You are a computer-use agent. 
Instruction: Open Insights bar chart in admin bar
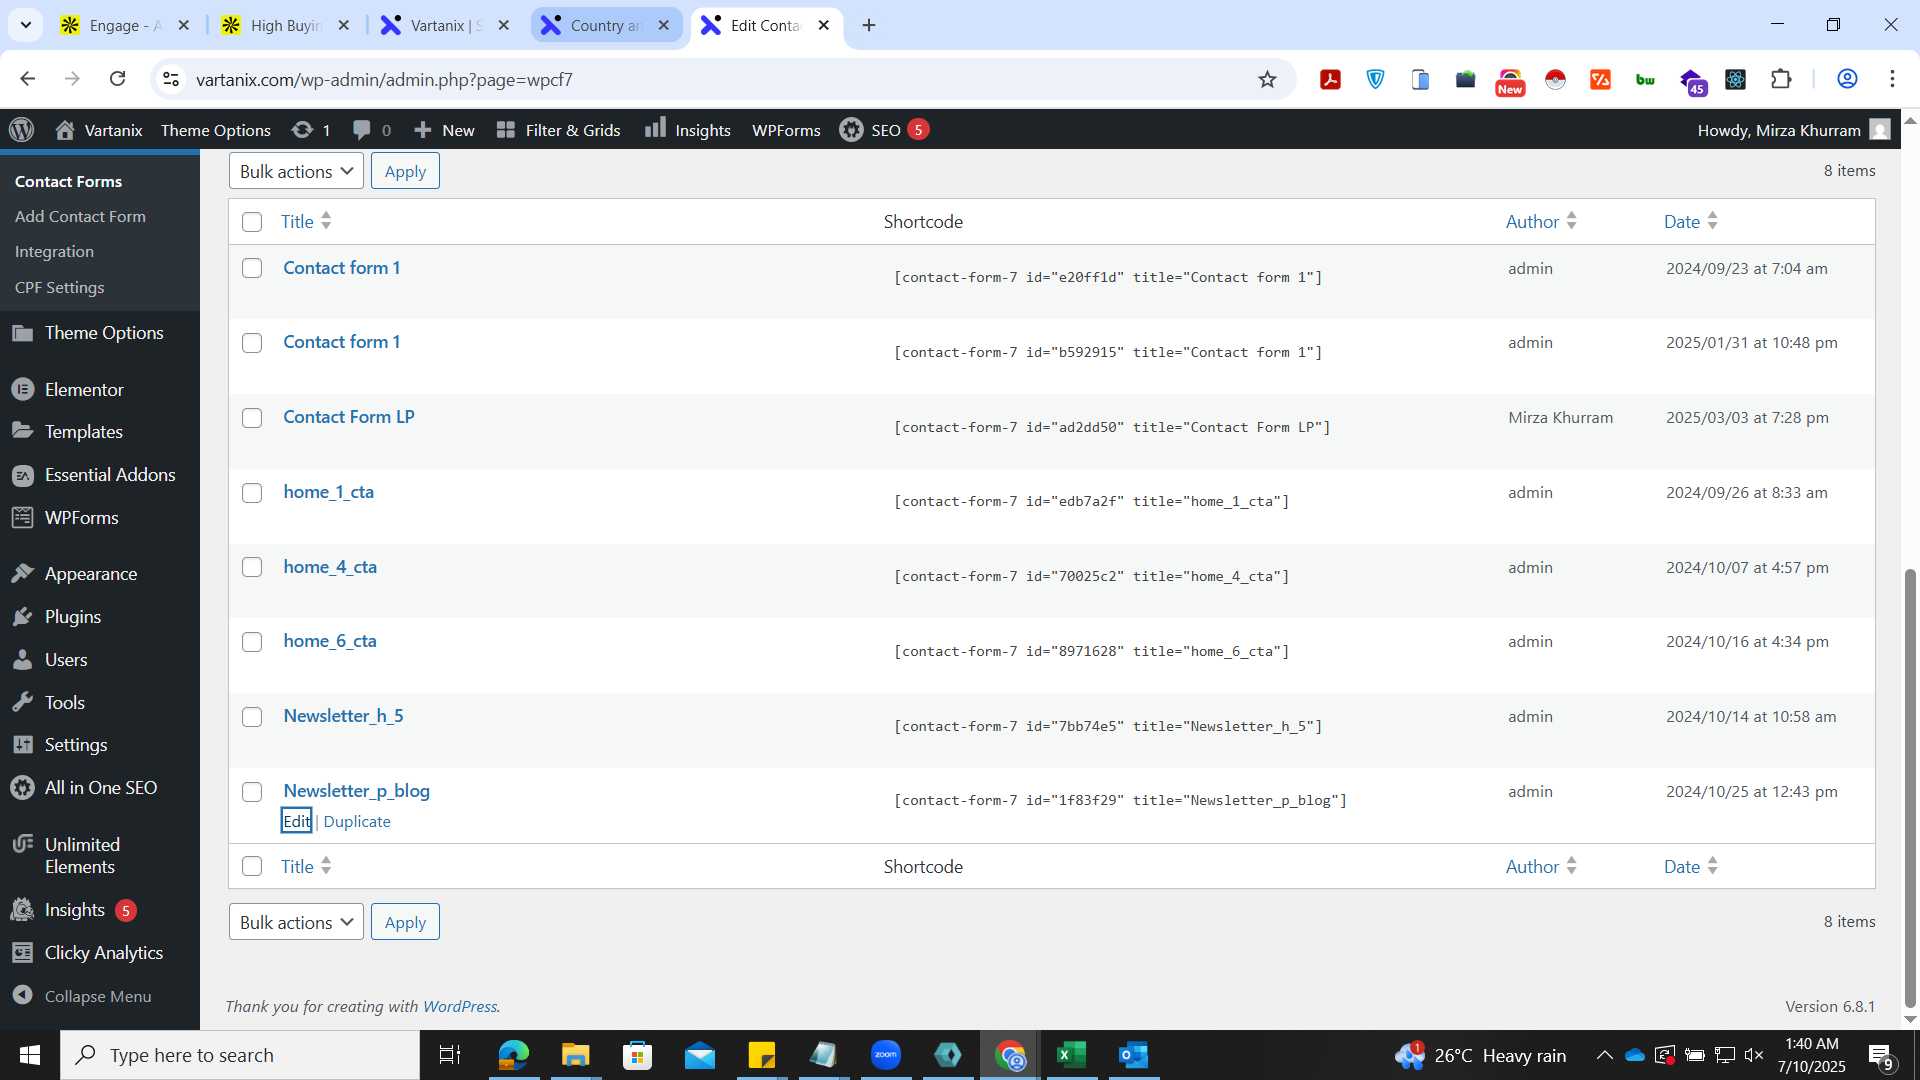(x=655, y=128)
